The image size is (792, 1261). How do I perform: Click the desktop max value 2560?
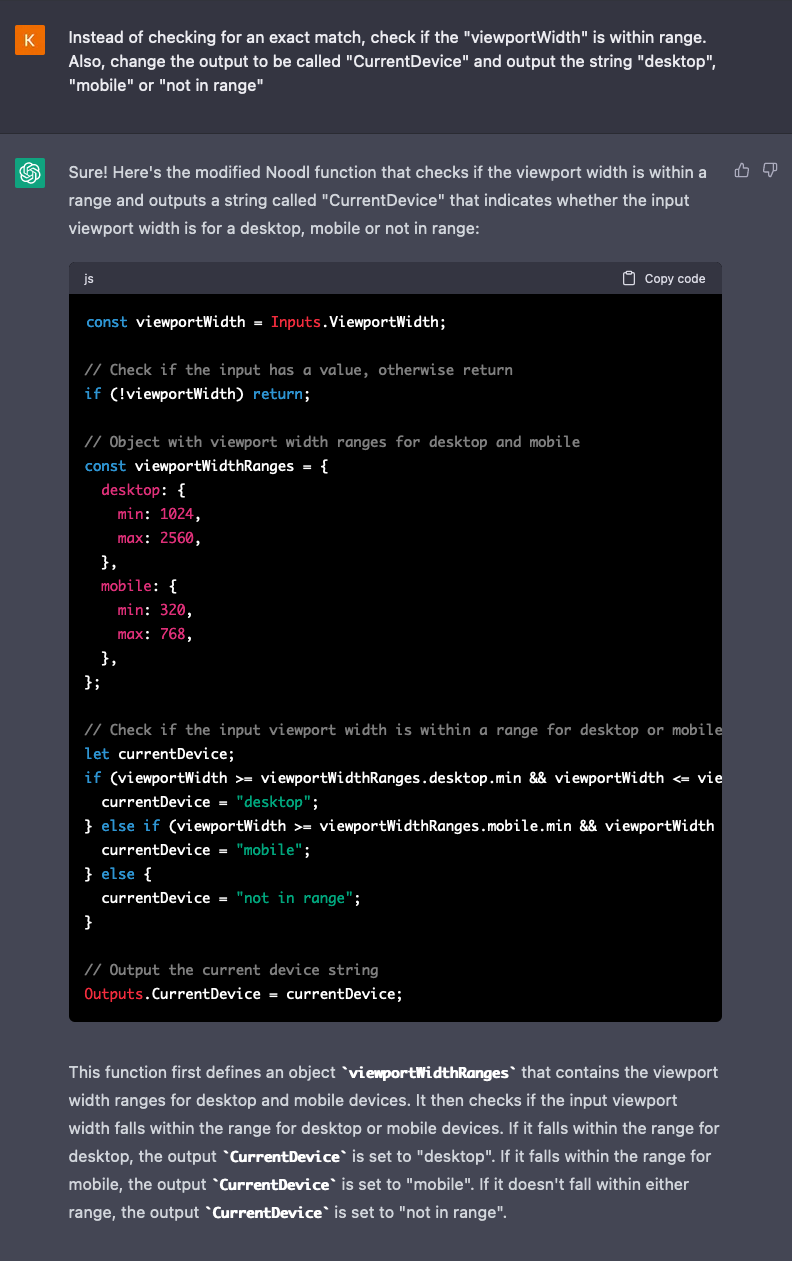179,538
